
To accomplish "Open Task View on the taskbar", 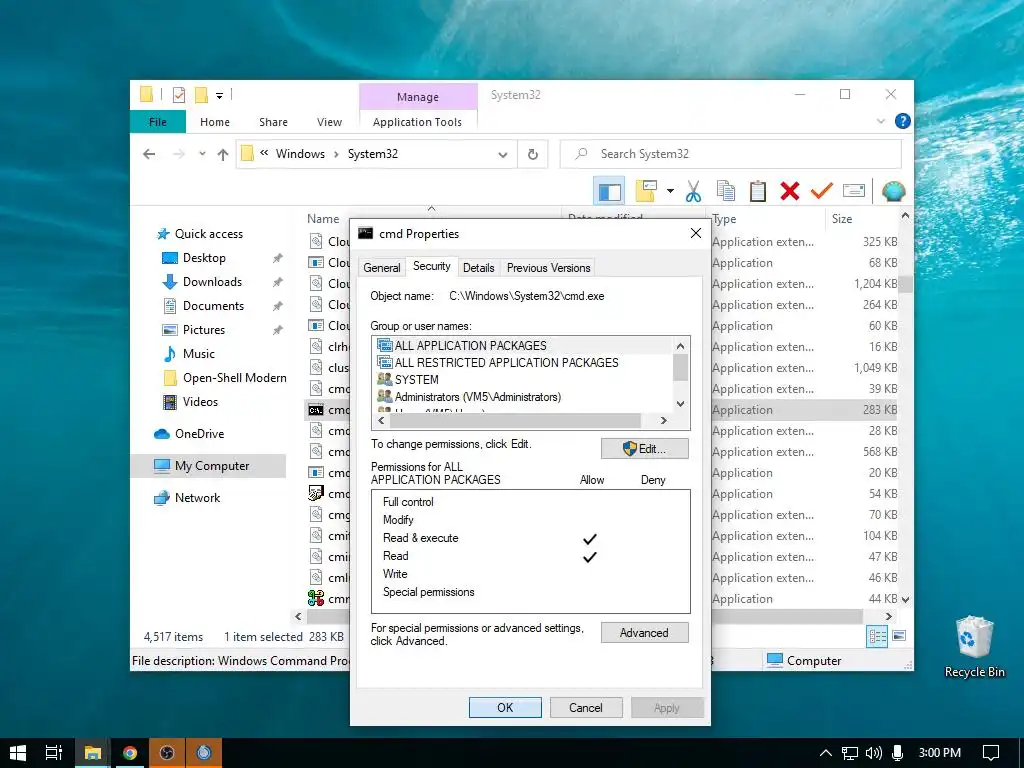I will pyautogui.click(x=54, y=753).
